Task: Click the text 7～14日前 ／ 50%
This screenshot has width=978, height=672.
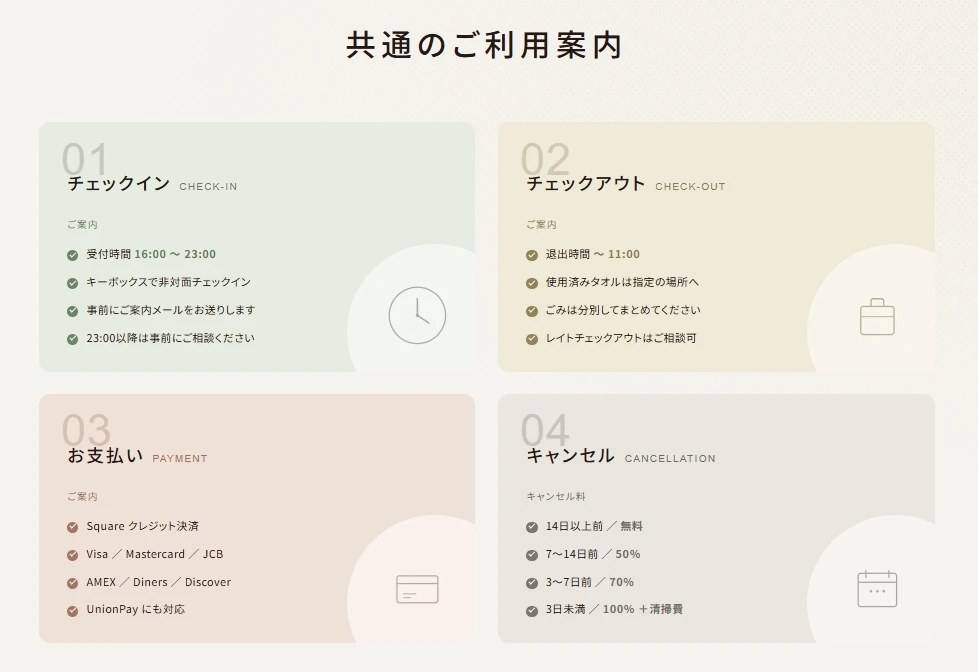Action: tap(593, 554)
